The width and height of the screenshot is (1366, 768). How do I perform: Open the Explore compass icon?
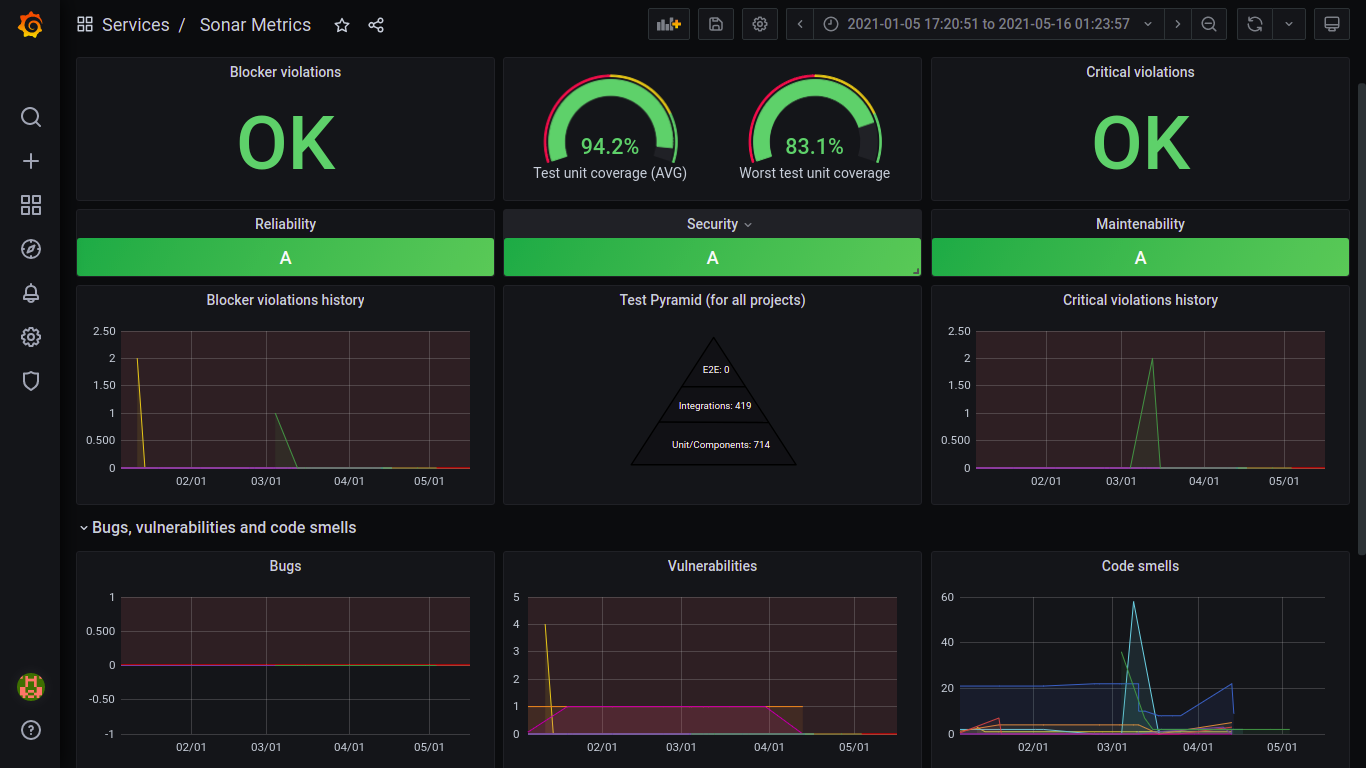click(x=31, y=249)
